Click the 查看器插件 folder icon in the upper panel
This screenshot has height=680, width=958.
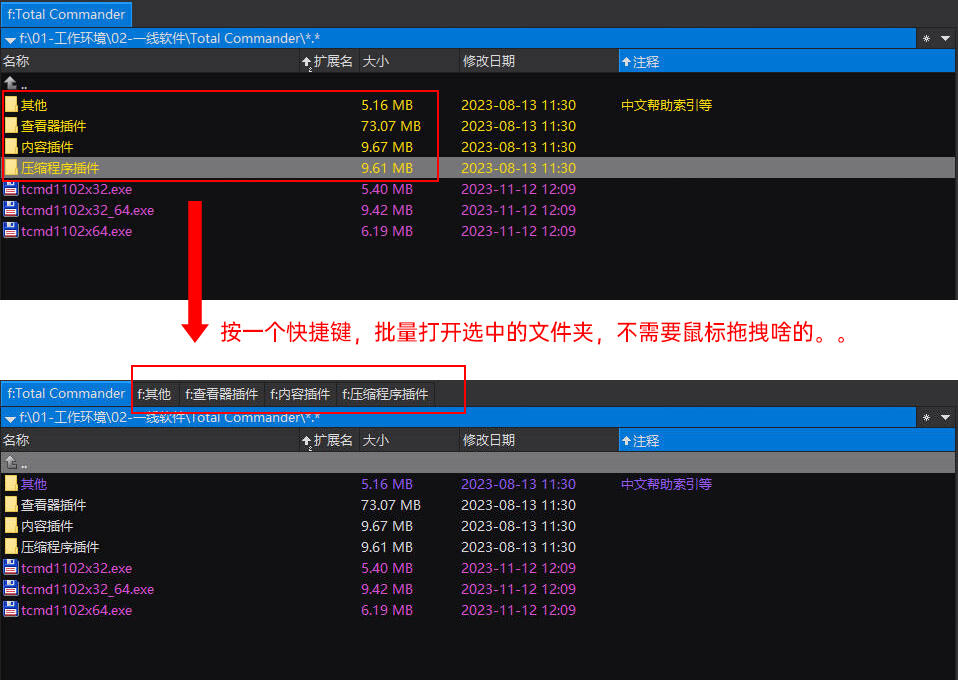pyautogui.click(x=11, y=126)
